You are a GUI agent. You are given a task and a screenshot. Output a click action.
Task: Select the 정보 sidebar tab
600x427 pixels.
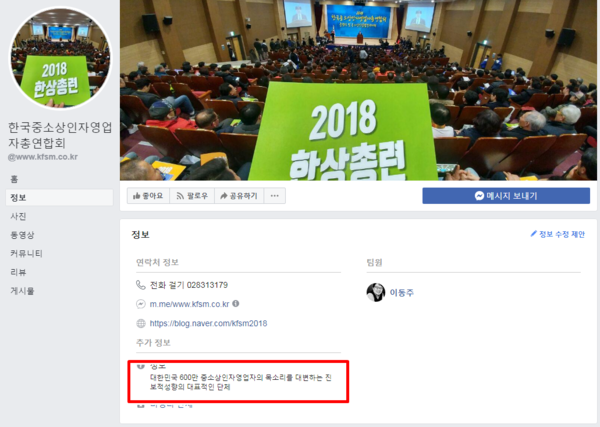coord(59,198)
